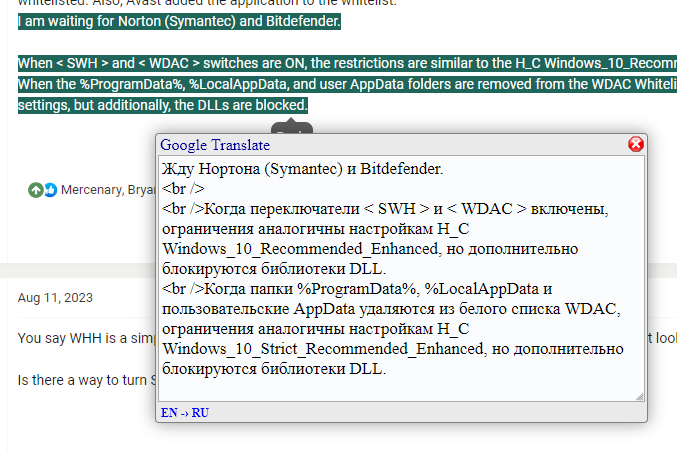677x452 pixels.
Task: Click the blue thumbs-up like reaction icon
Action: pos(51,190)
